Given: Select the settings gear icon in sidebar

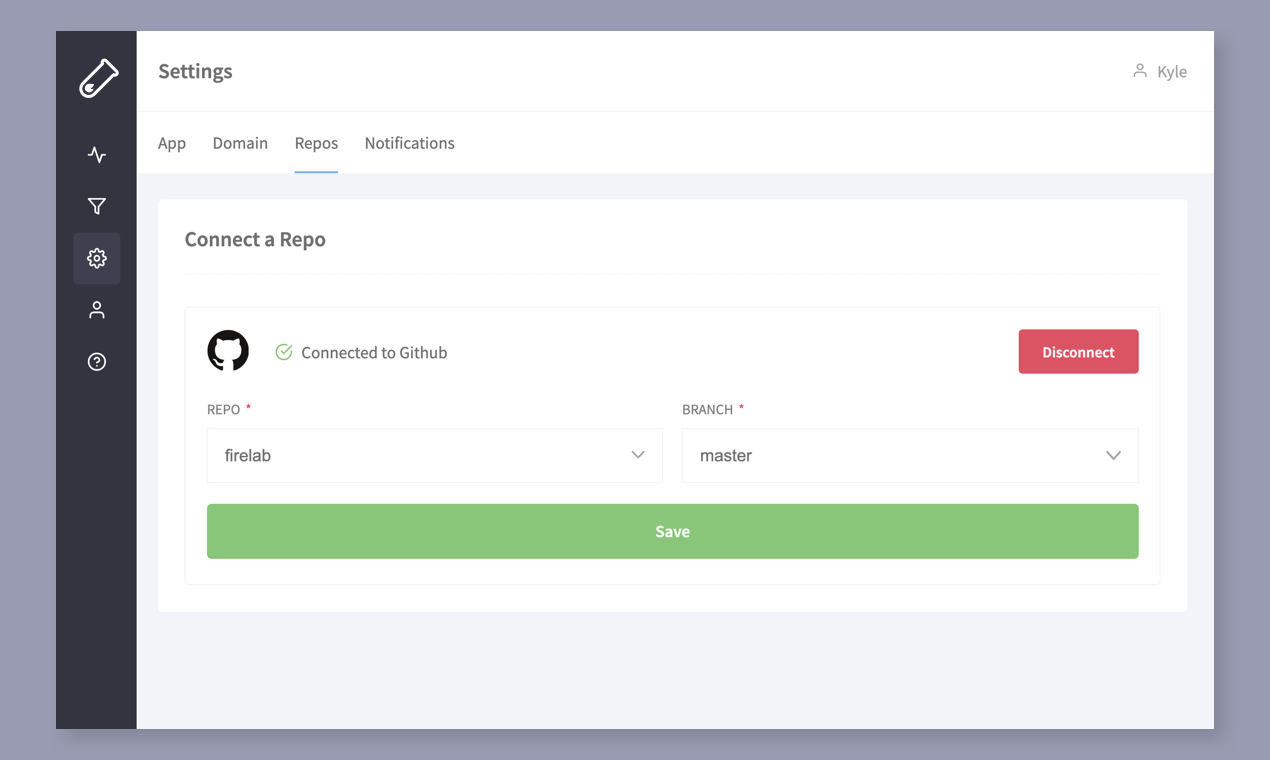Looking at the screenshot, I should [x=97, y=258].
